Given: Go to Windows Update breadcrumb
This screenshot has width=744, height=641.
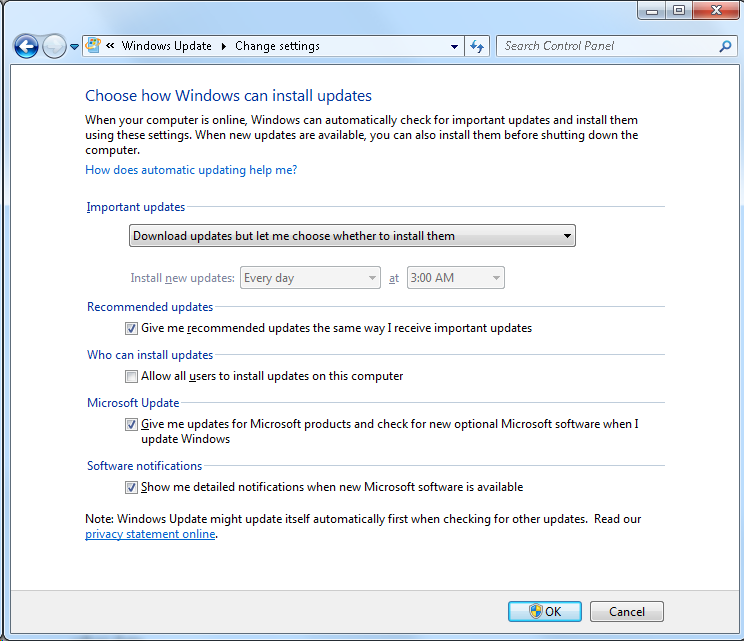Looking at the screenshot, I should [166, 46].
